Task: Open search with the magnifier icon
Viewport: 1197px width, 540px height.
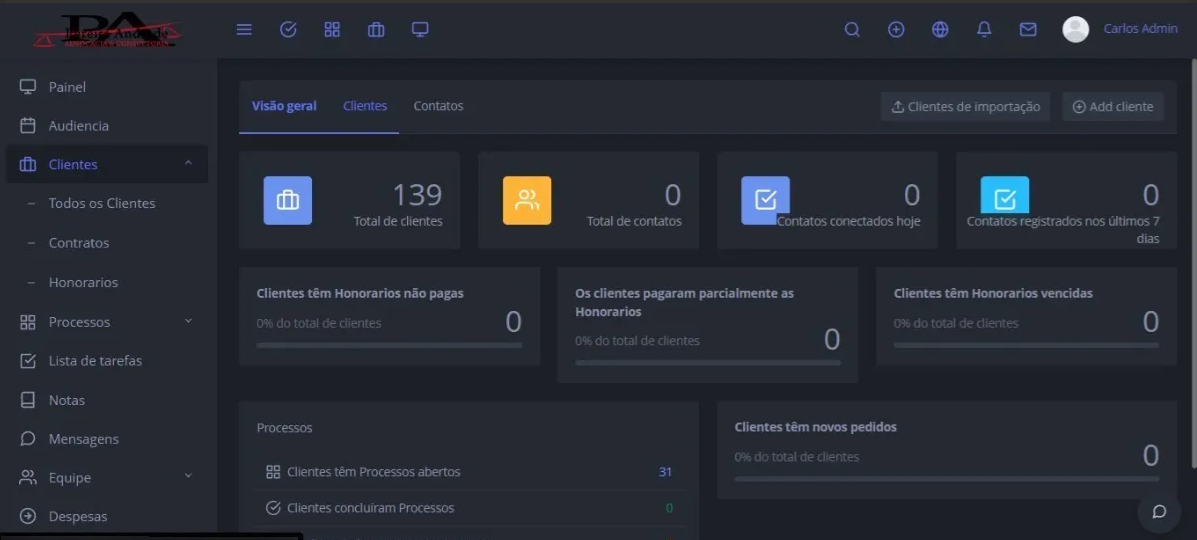Action: pyautogui.click(x=852, y=29)
